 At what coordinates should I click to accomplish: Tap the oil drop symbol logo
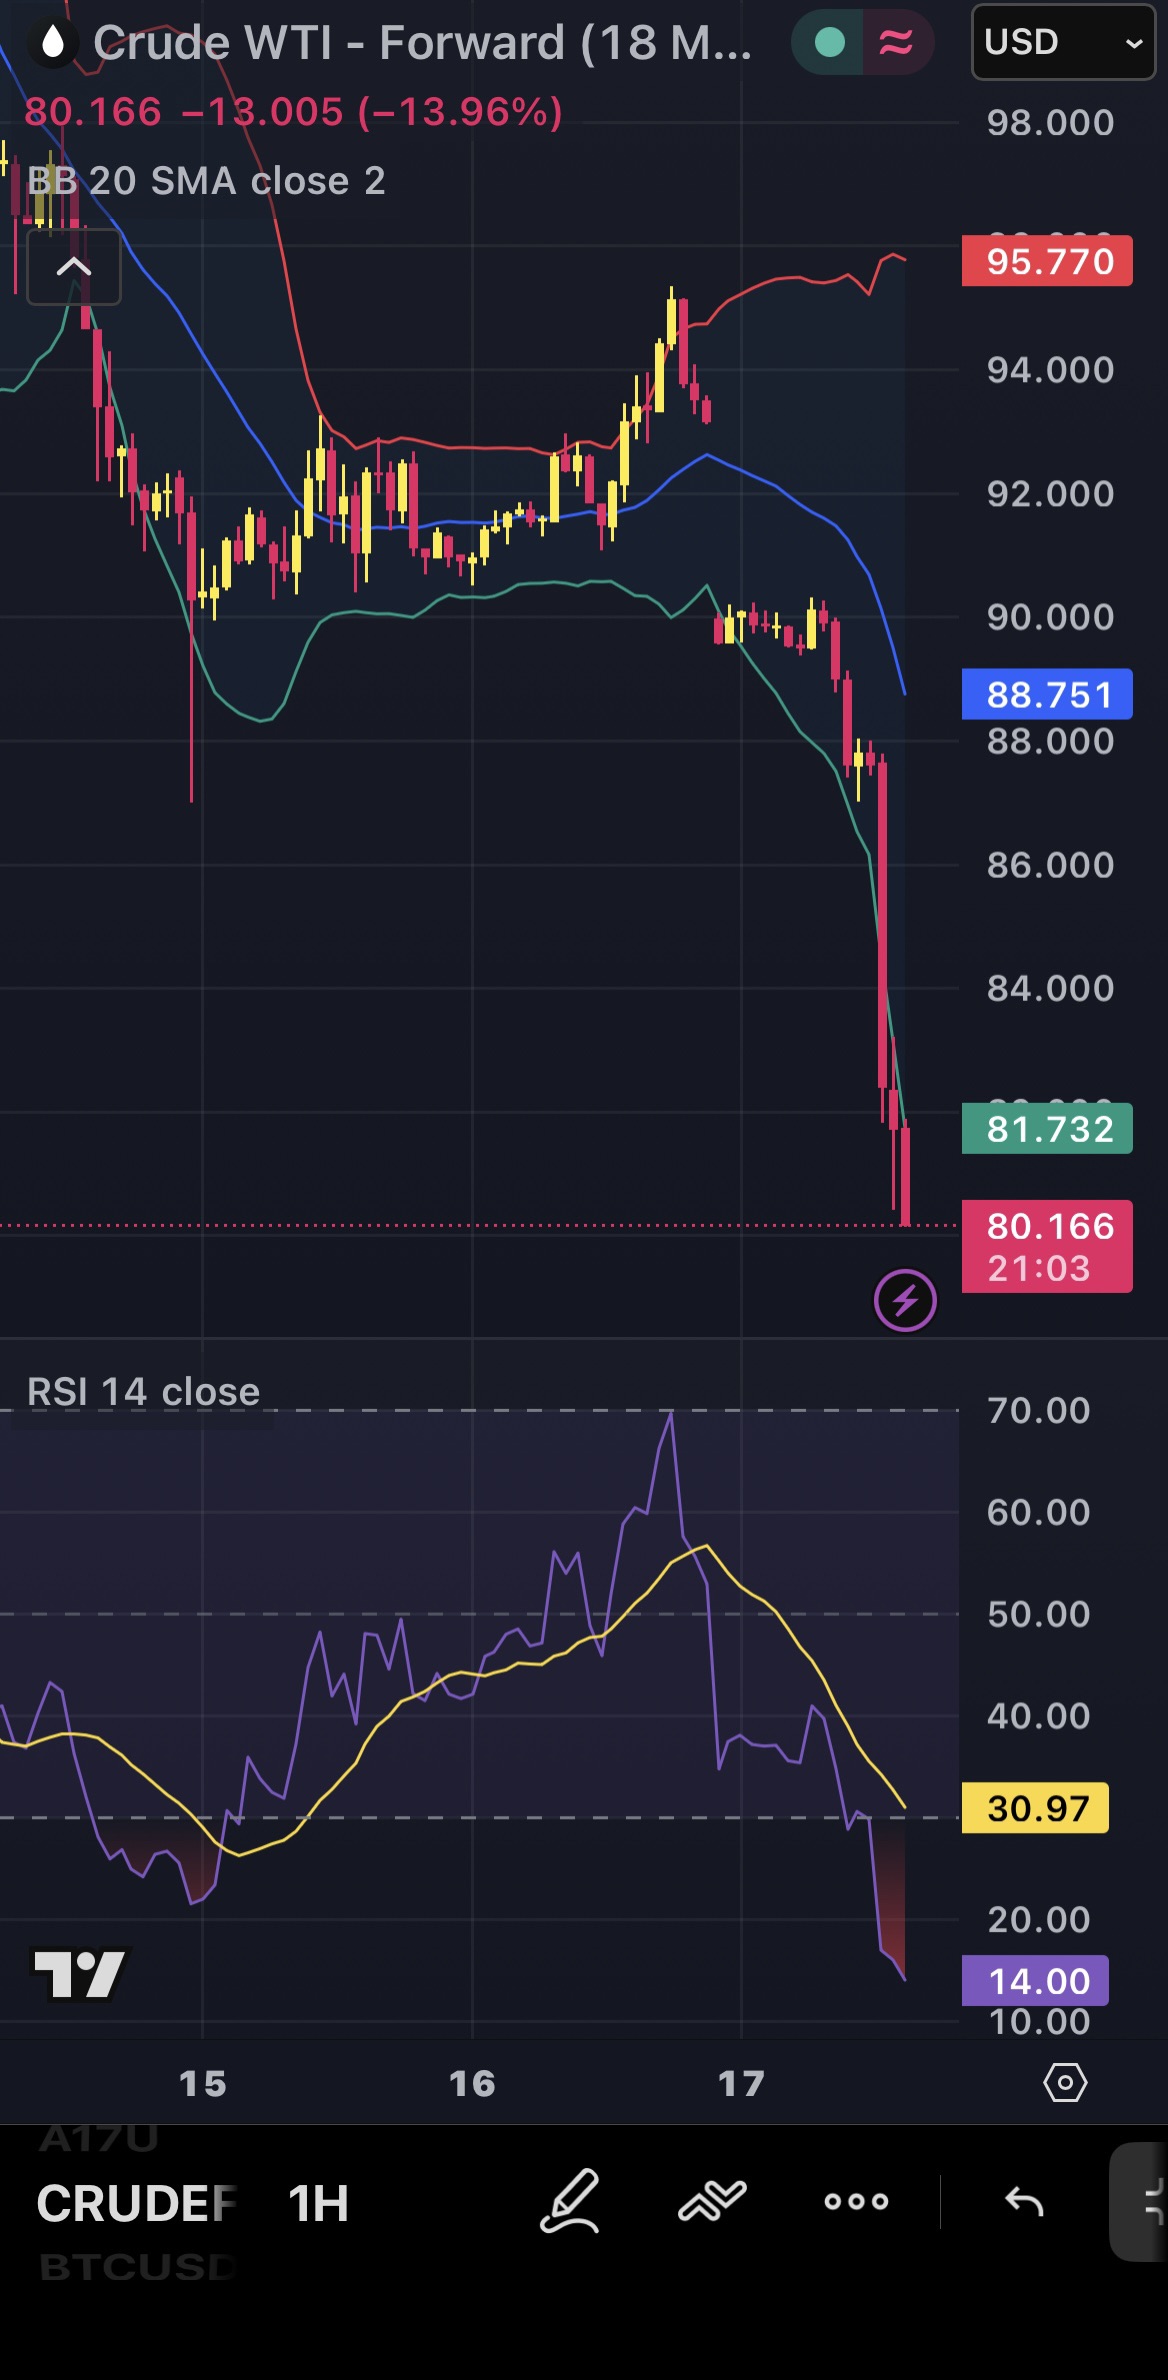click(x=53, y=43)
